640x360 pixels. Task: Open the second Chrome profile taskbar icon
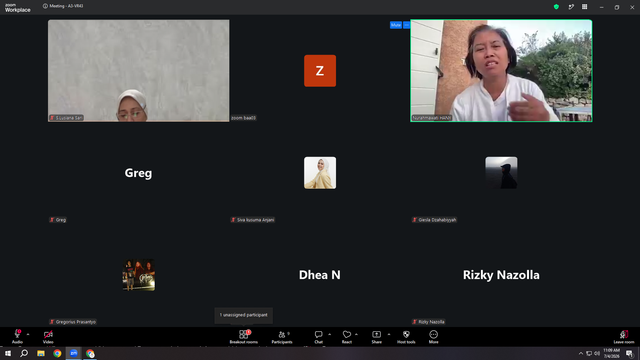tap(90, 353)
